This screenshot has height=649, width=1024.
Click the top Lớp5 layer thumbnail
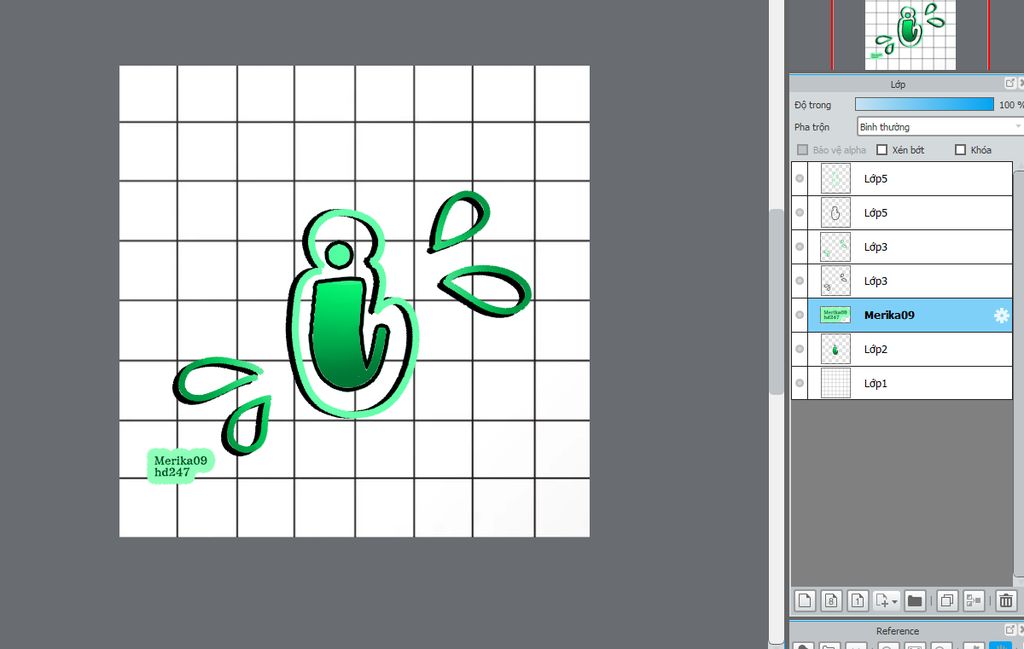coord(835,178)
